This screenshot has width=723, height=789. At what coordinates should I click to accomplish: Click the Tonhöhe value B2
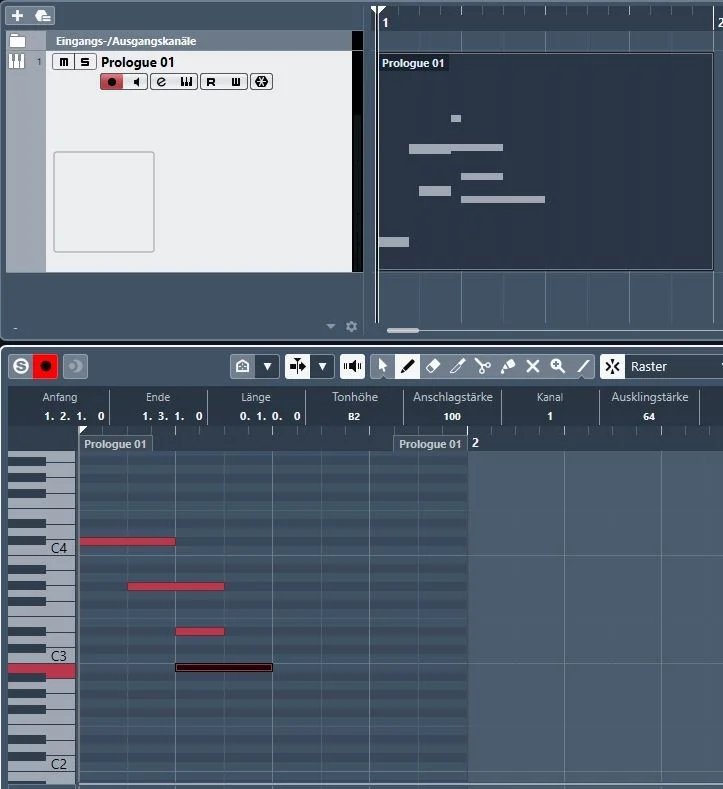(x=354, y=416)
